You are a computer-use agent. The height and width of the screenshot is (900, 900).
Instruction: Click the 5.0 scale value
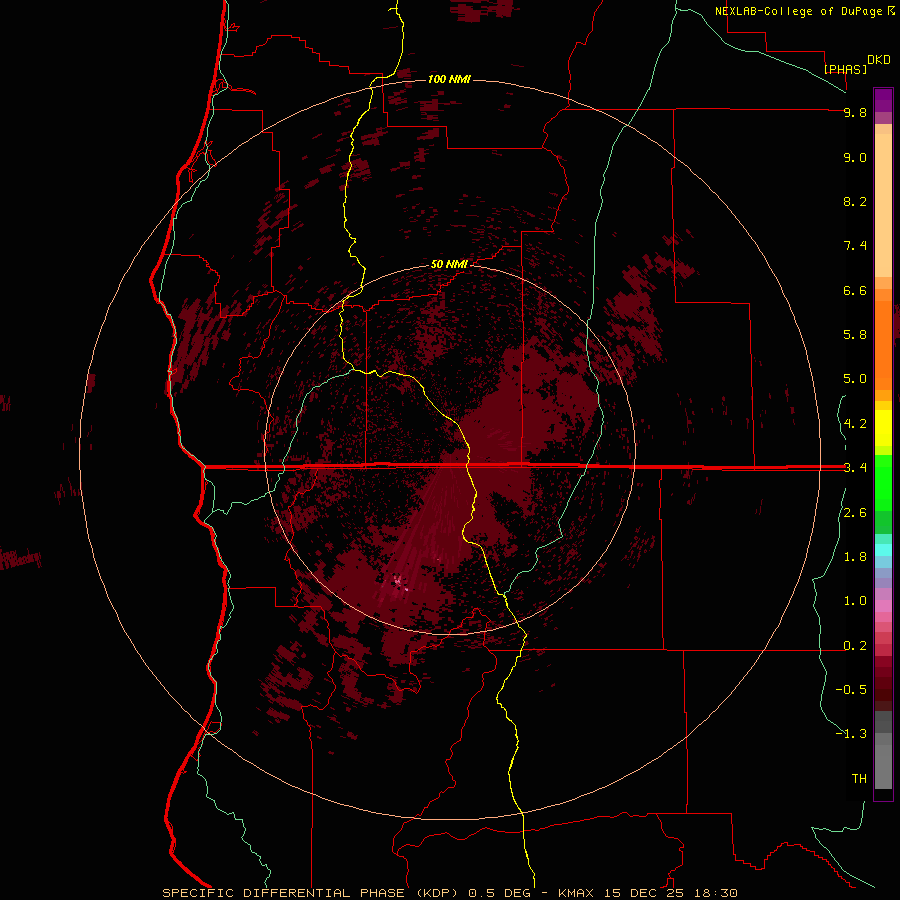pos(855,379)
